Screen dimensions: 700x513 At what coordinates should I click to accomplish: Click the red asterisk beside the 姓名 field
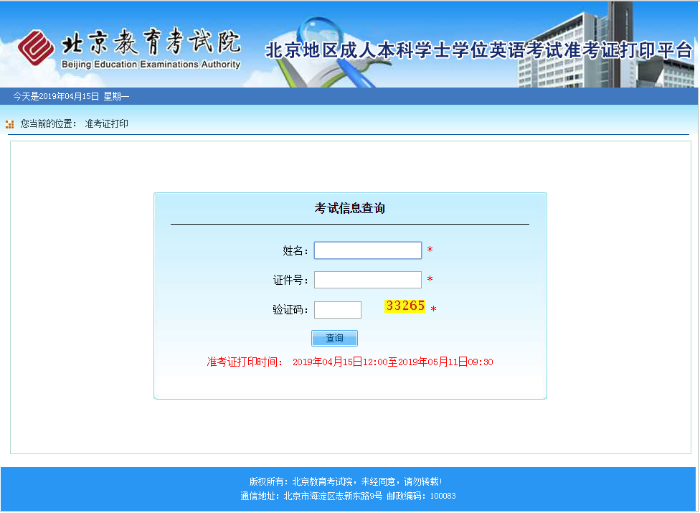point(430,251)
